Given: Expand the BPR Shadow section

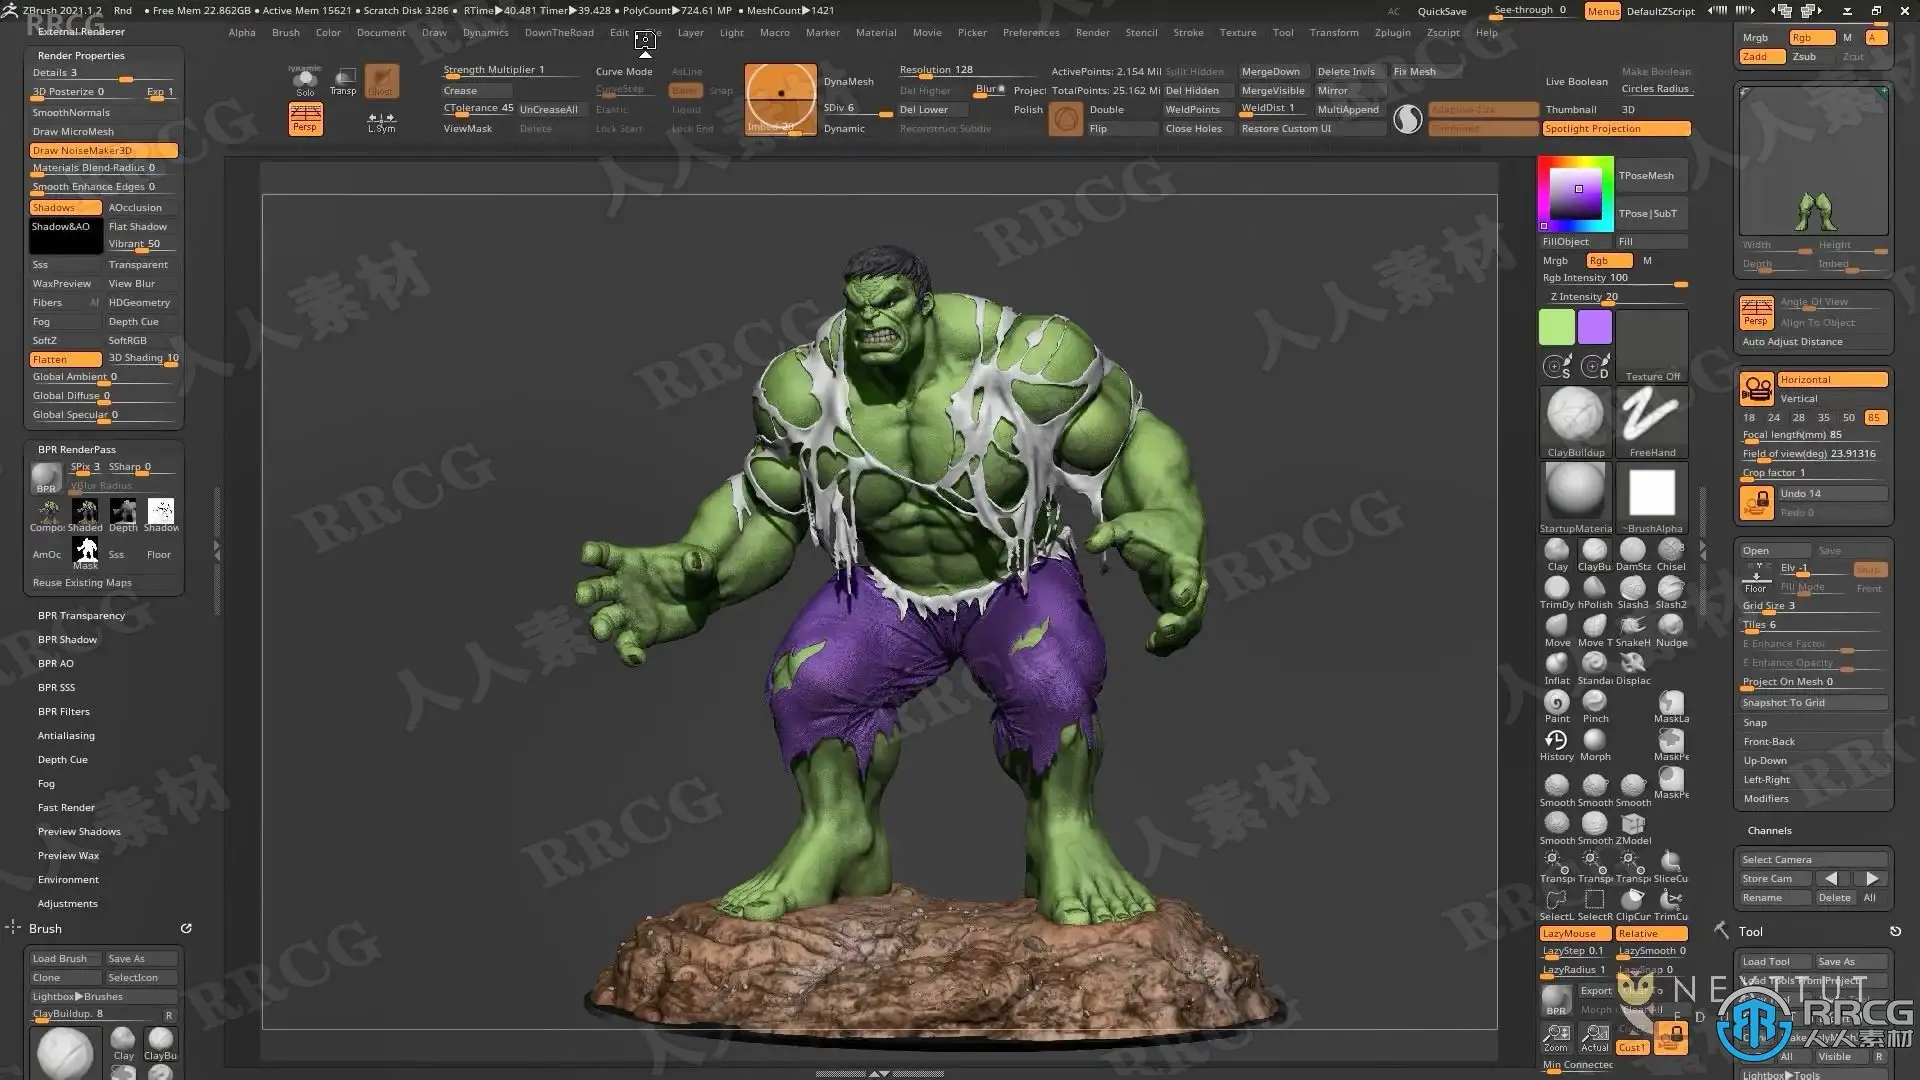Looking at the screenshot, I should pyautogui.click(x=67, y=640).
